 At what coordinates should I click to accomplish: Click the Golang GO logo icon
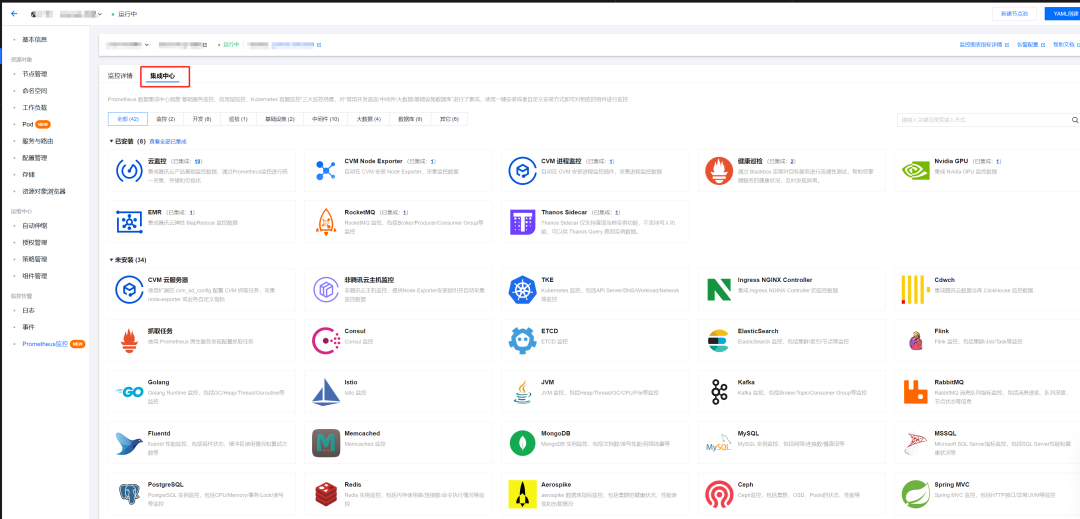click(x=129, y=392)
